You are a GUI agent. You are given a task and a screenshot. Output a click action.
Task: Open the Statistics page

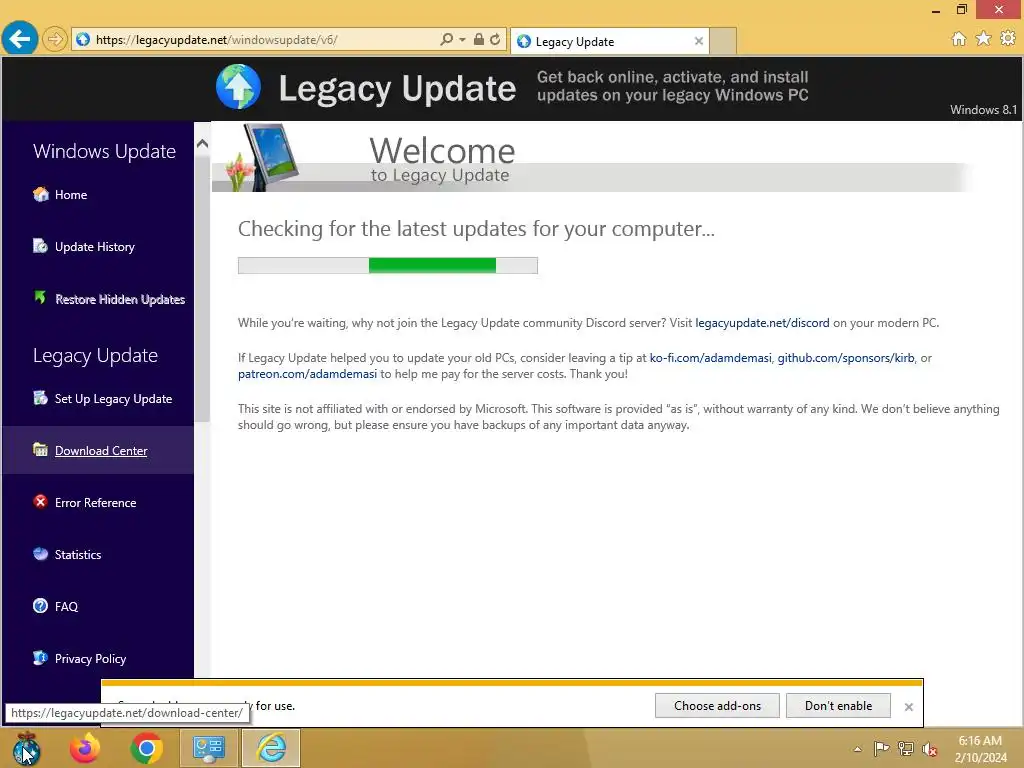[78, 554]
